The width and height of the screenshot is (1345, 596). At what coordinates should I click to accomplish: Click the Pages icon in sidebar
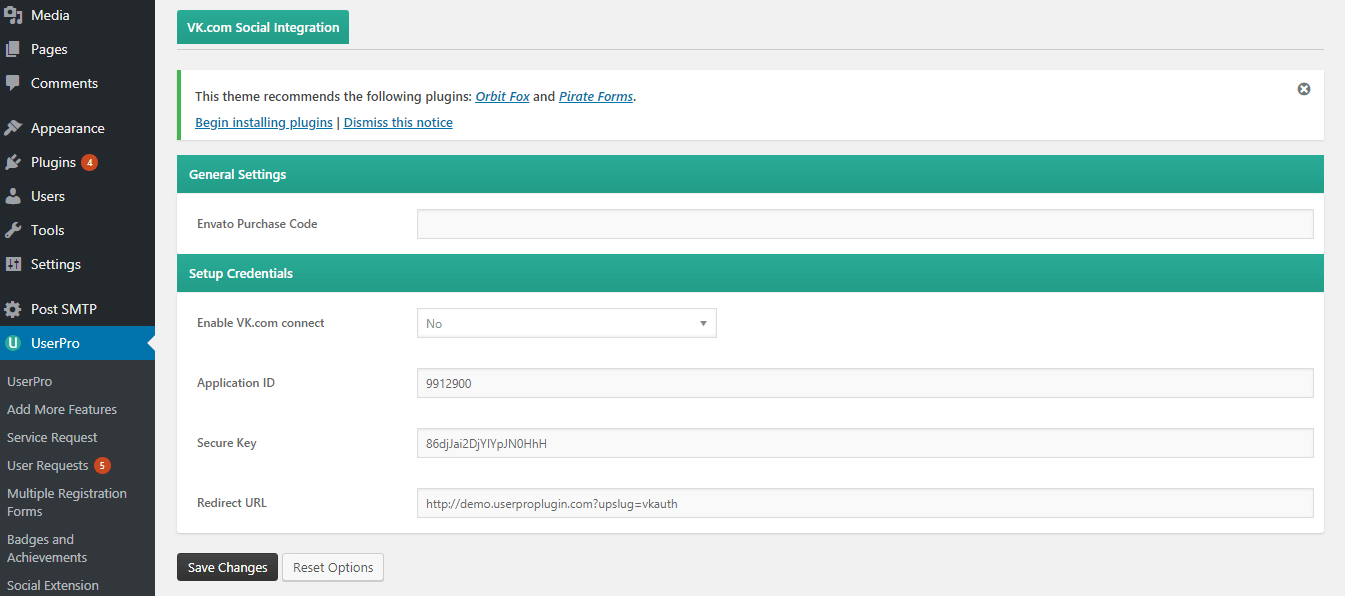pos(13,49)
